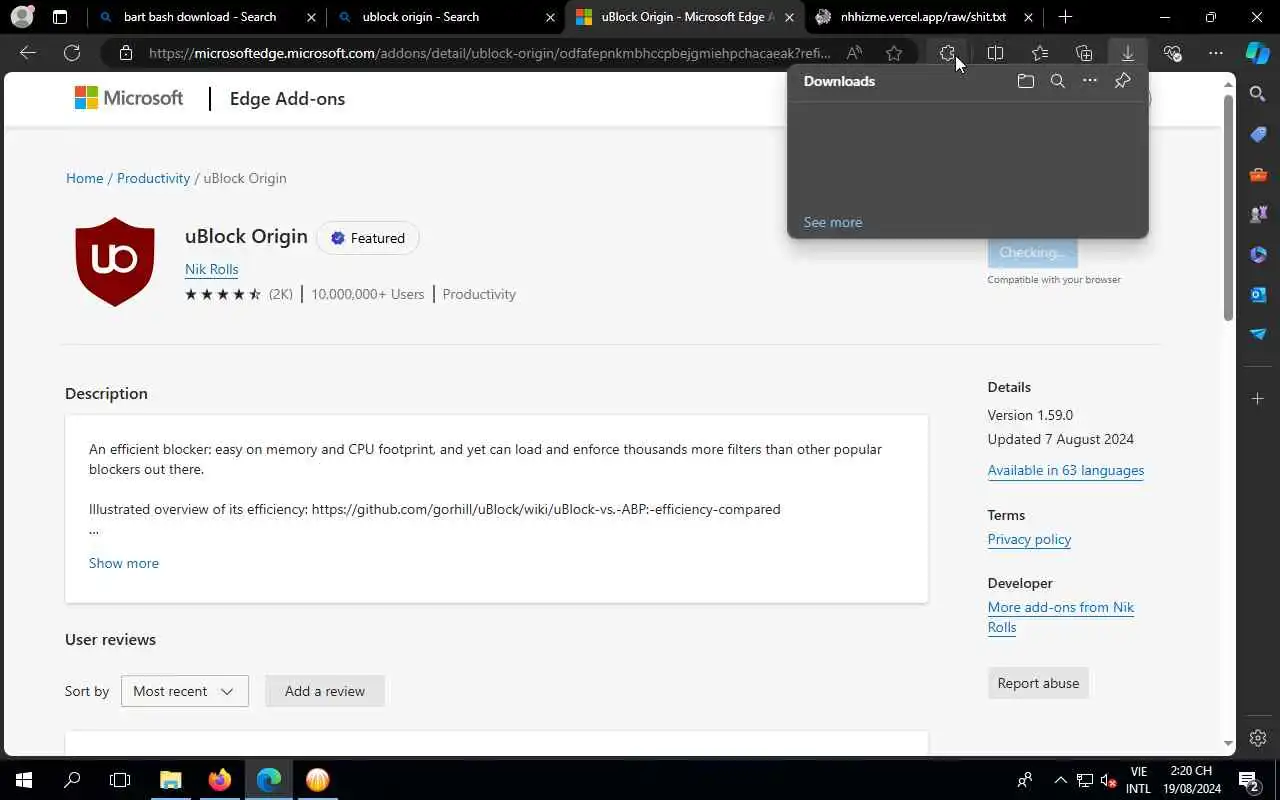Select the uBlock Origin Edge Add-ons tab
1280x800 pixels.
pos(686,17)
